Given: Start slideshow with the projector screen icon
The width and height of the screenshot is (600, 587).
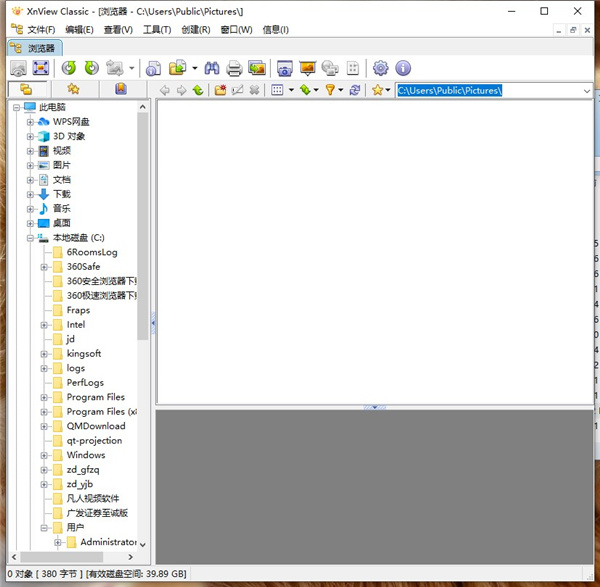Looking at the screenshot, I should [307, 68].
